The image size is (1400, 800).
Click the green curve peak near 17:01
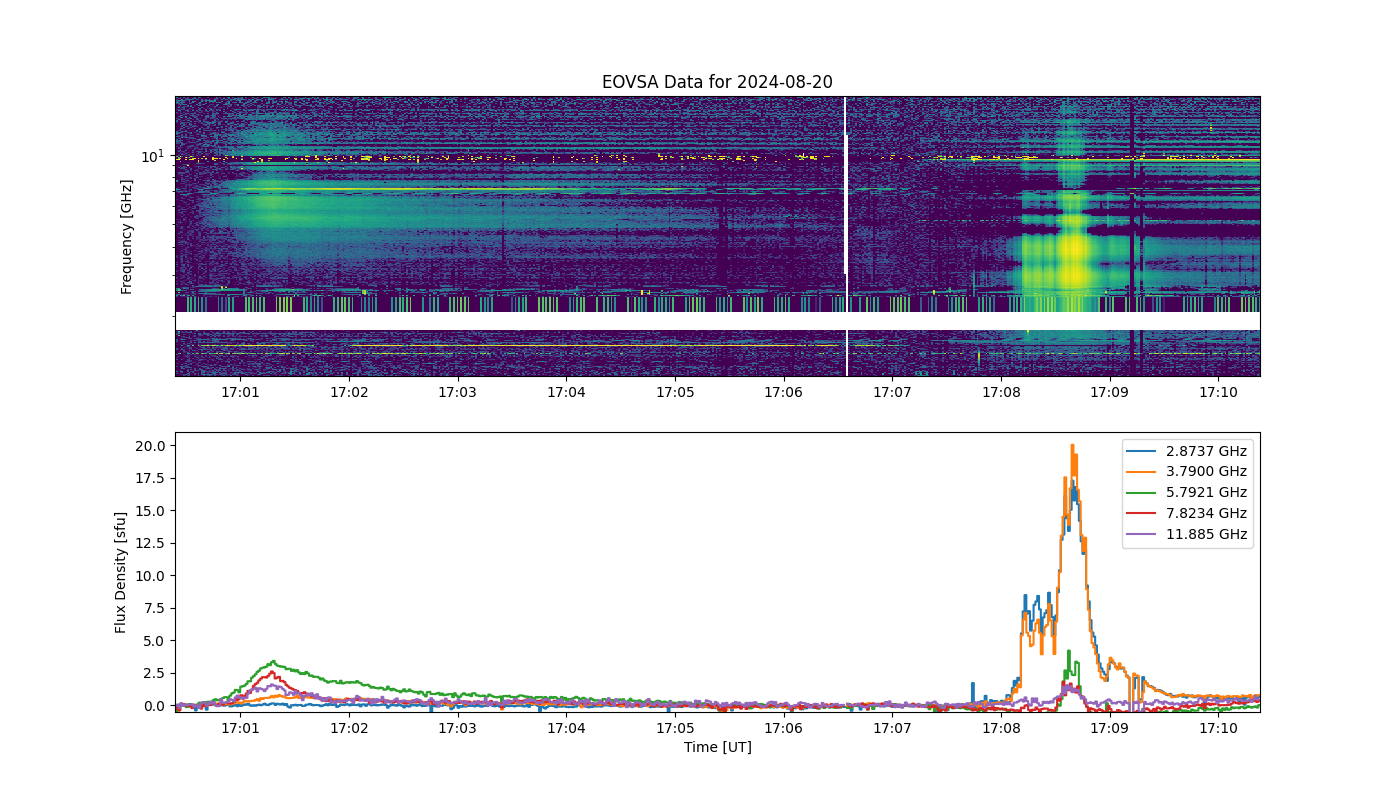click(273, 662)
